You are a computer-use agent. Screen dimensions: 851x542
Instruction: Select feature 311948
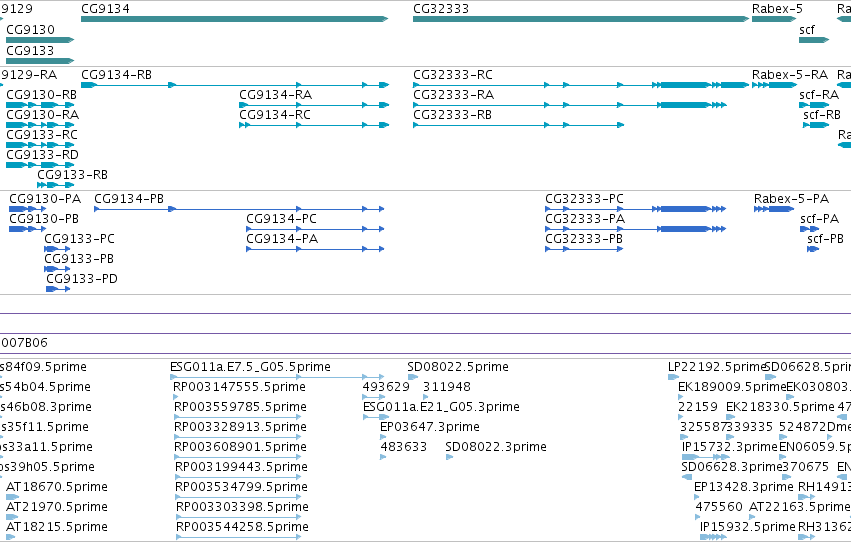[426, 397]
